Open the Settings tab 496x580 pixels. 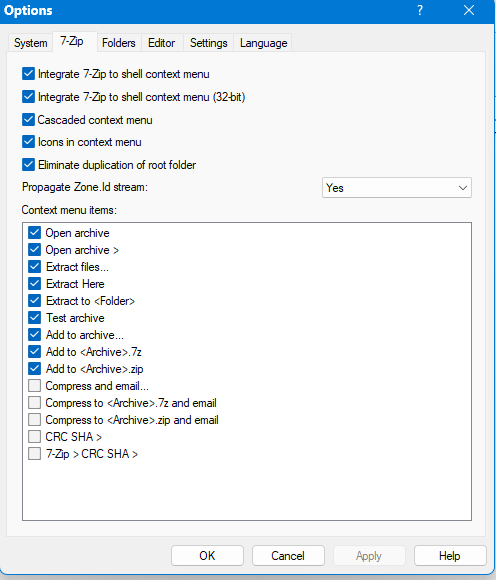coord(209,43)
